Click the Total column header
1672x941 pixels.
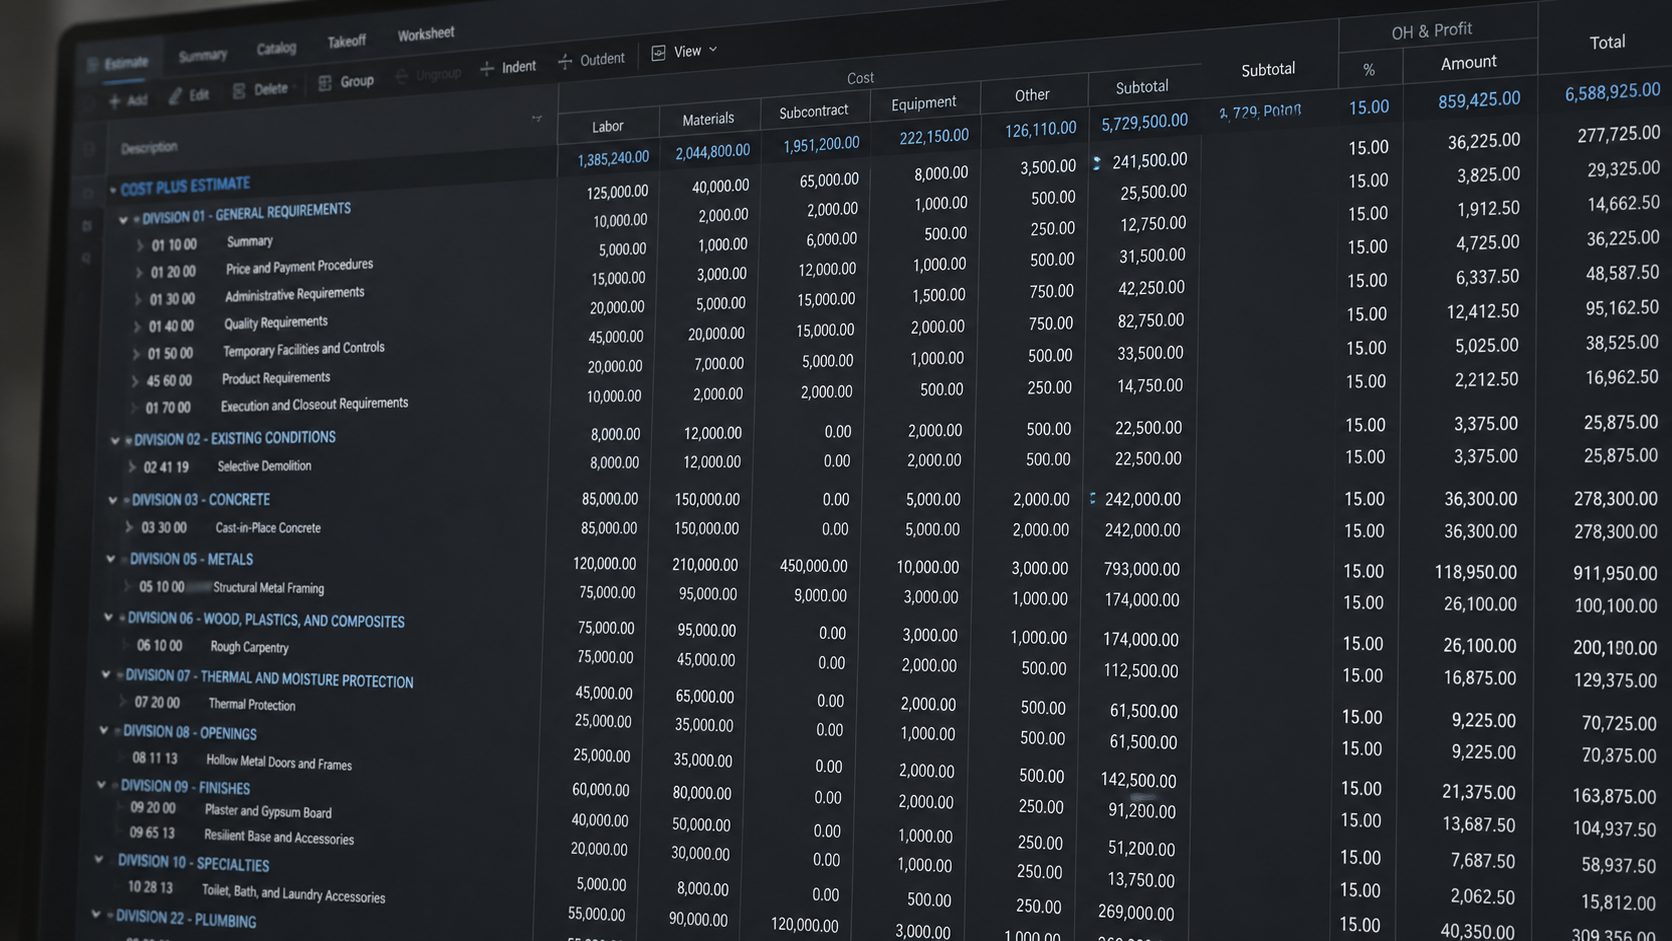(x=1607, y=42)
